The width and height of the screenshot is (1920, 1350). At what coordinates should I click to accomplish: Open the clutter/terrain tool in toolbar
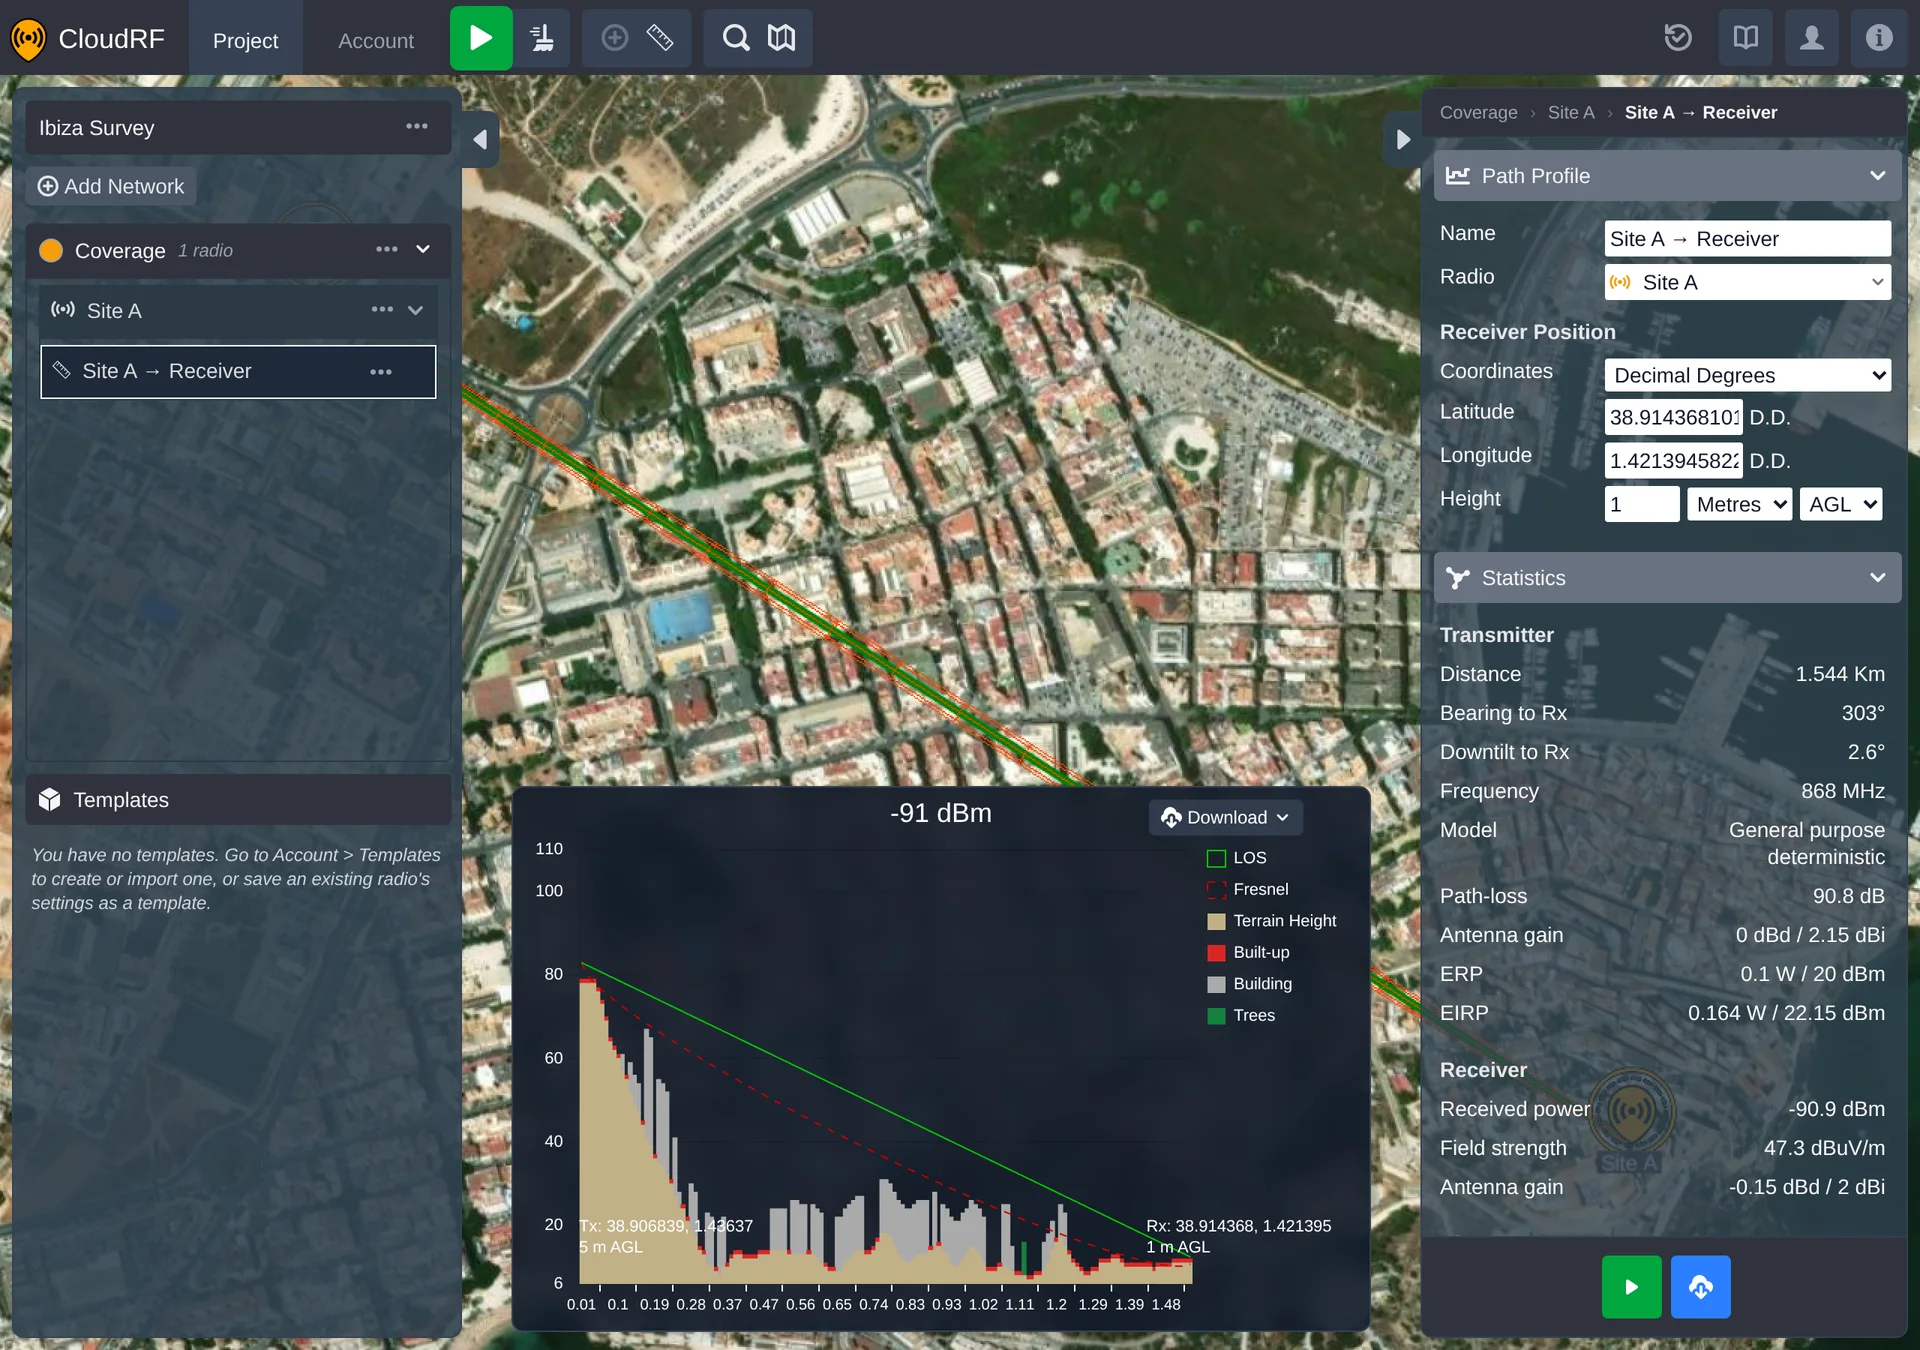pyautogui.click(x=542, y=38)
